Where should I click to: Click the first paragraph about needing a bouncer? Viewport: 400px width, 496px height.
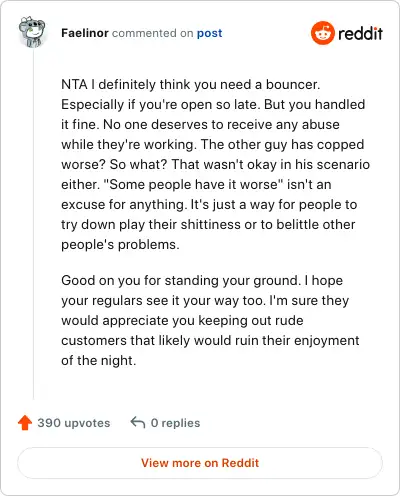(215, 164)
